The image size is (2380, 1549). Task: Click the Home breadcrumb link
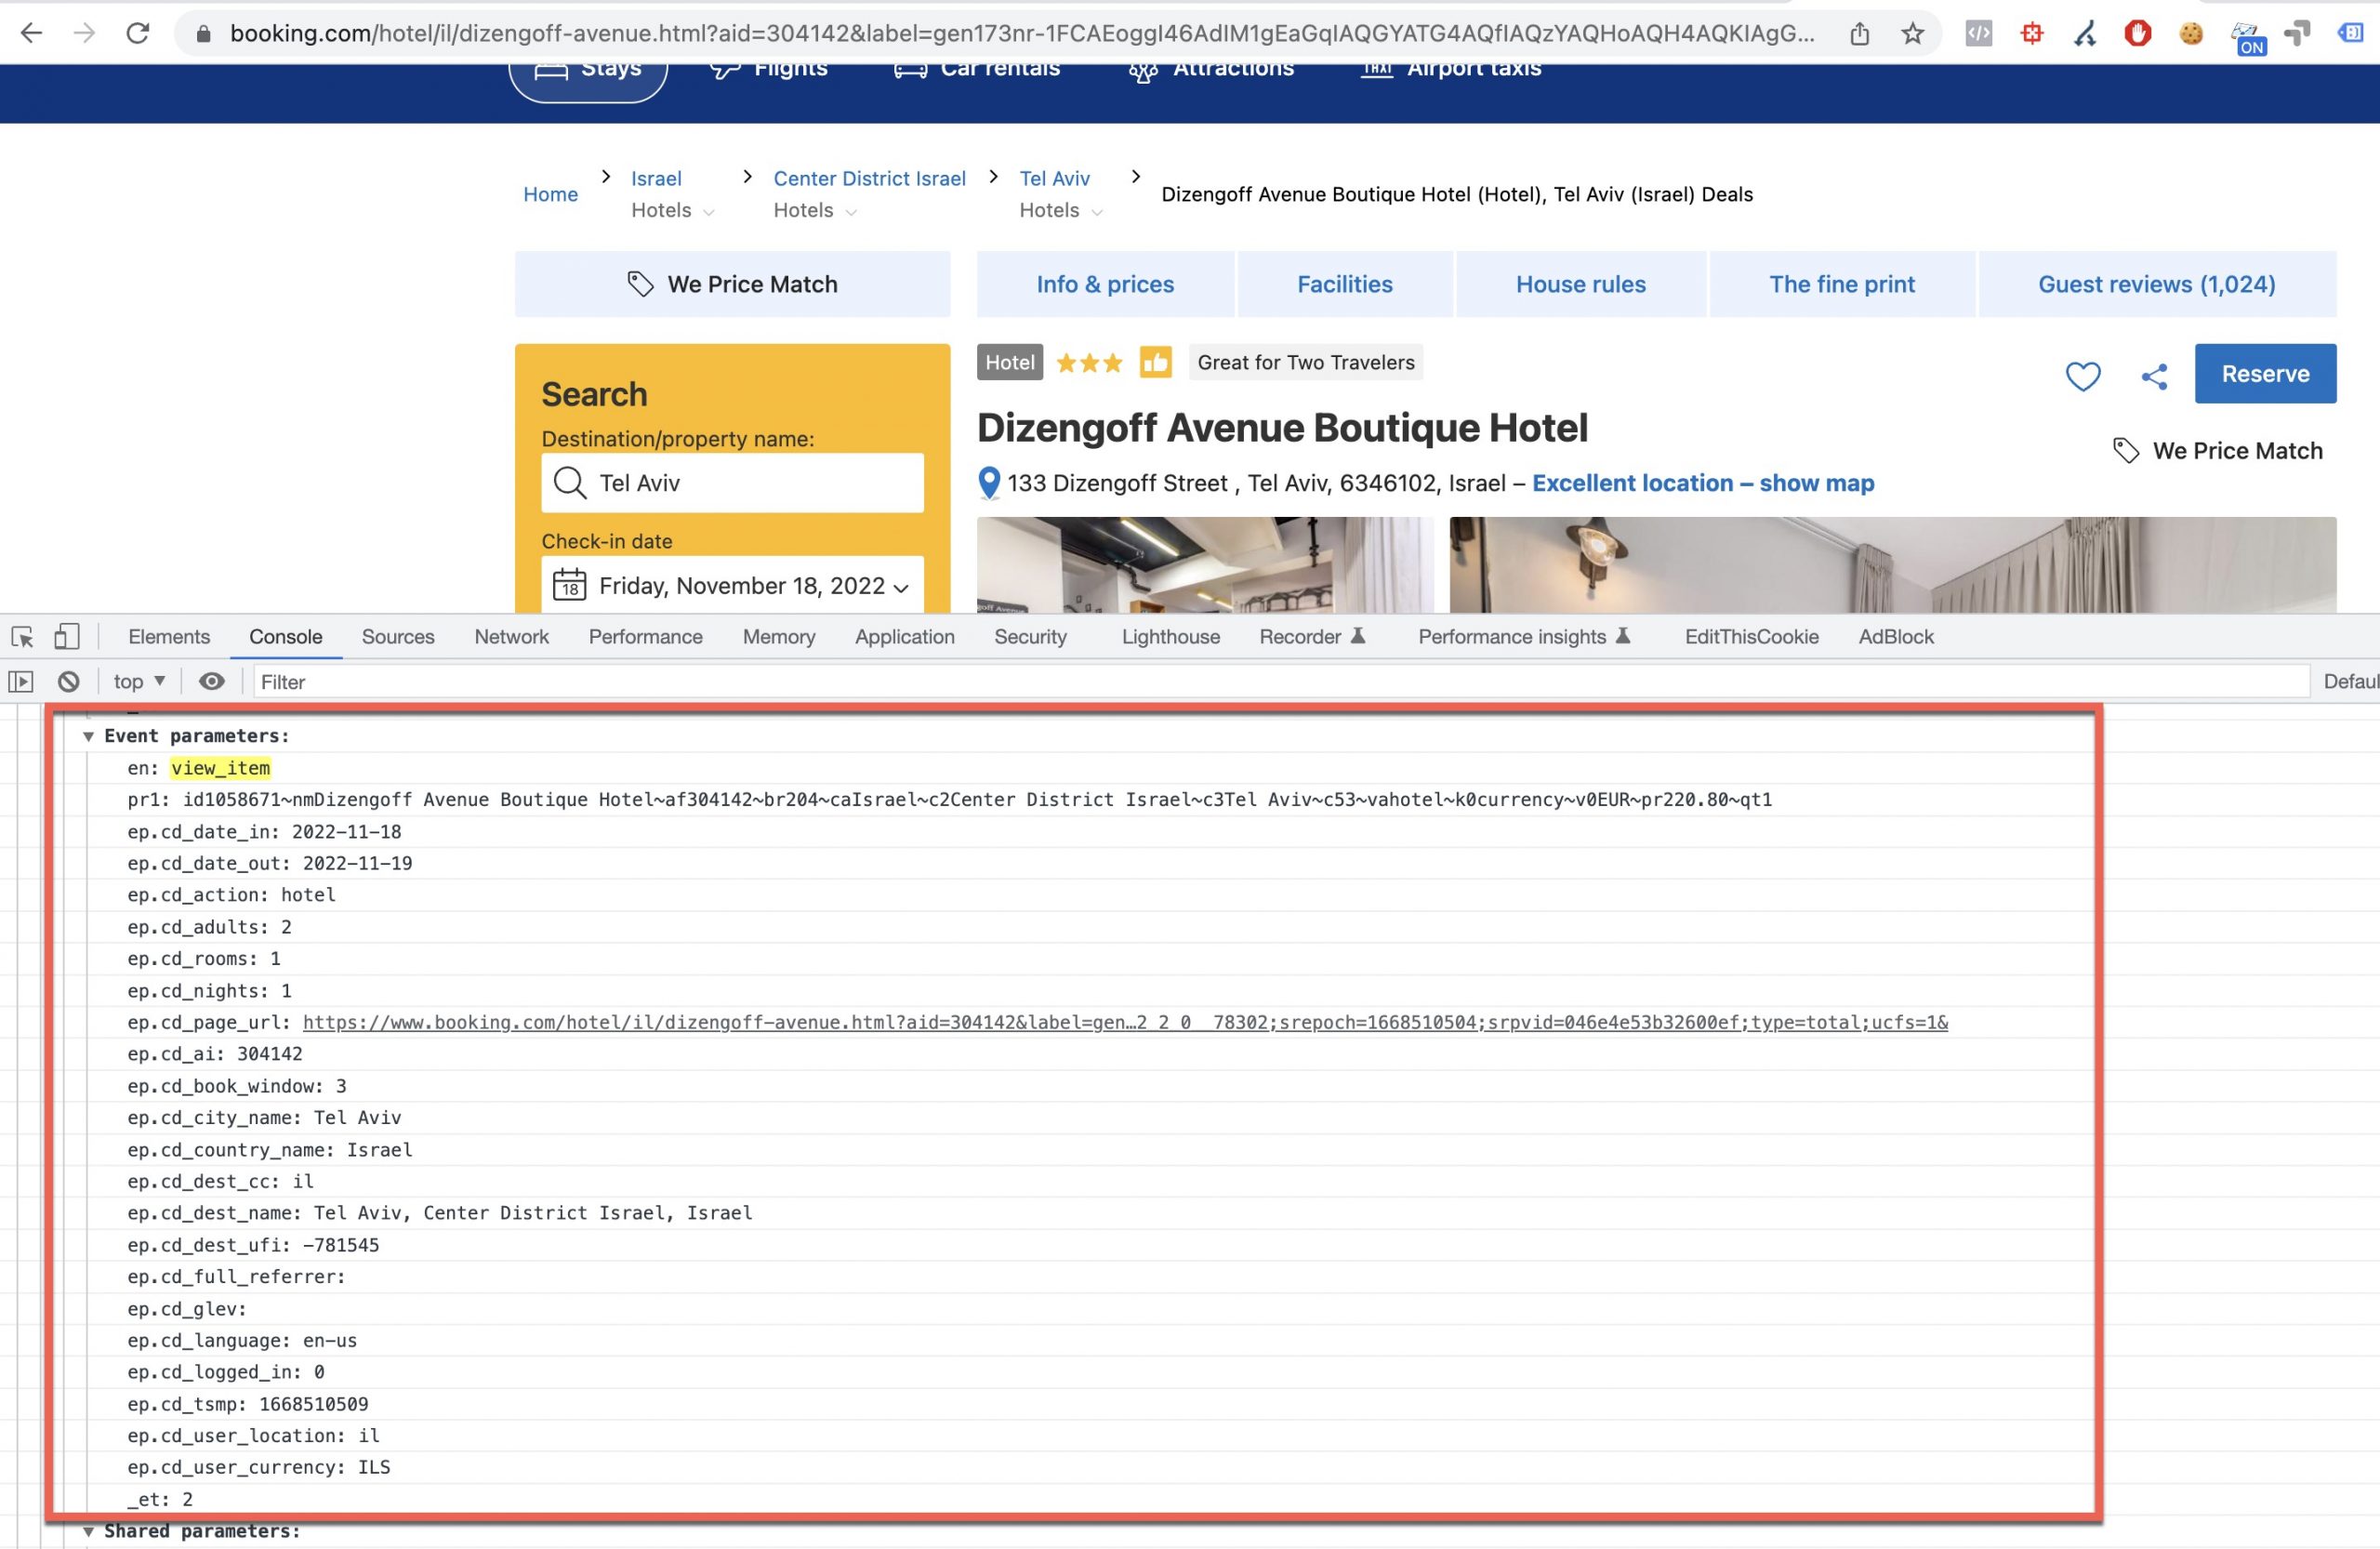pyautogui.click(x=550, y=194)
